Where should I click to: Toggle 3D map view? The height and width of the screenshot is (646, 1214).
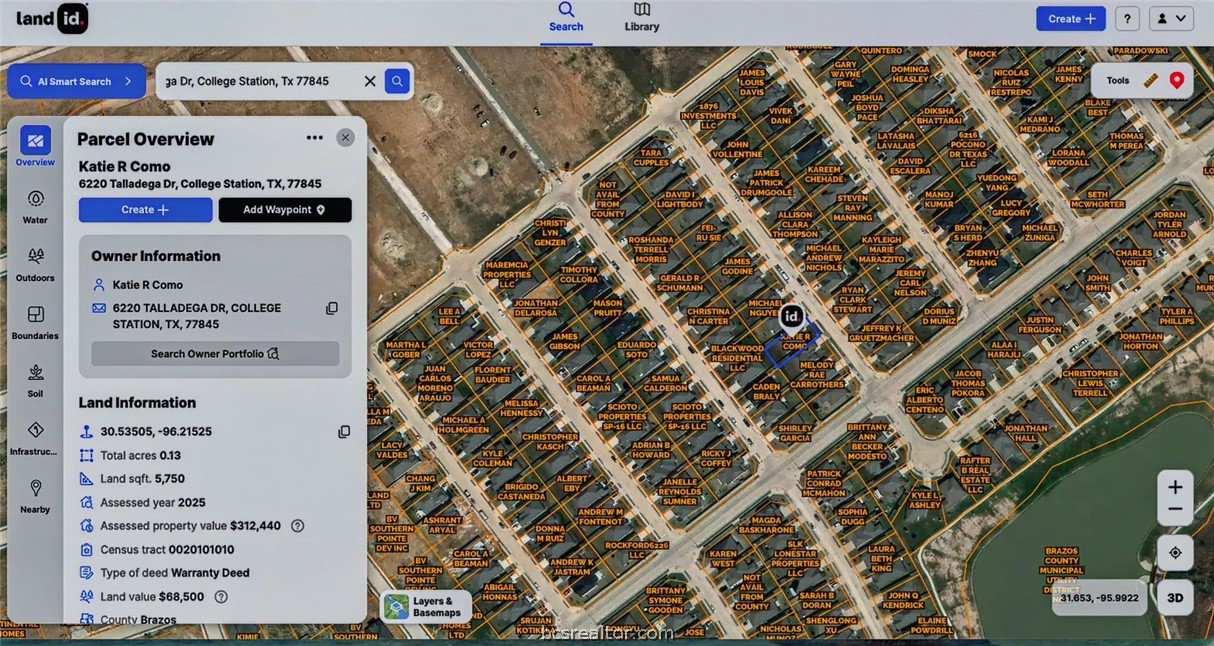1175,598
